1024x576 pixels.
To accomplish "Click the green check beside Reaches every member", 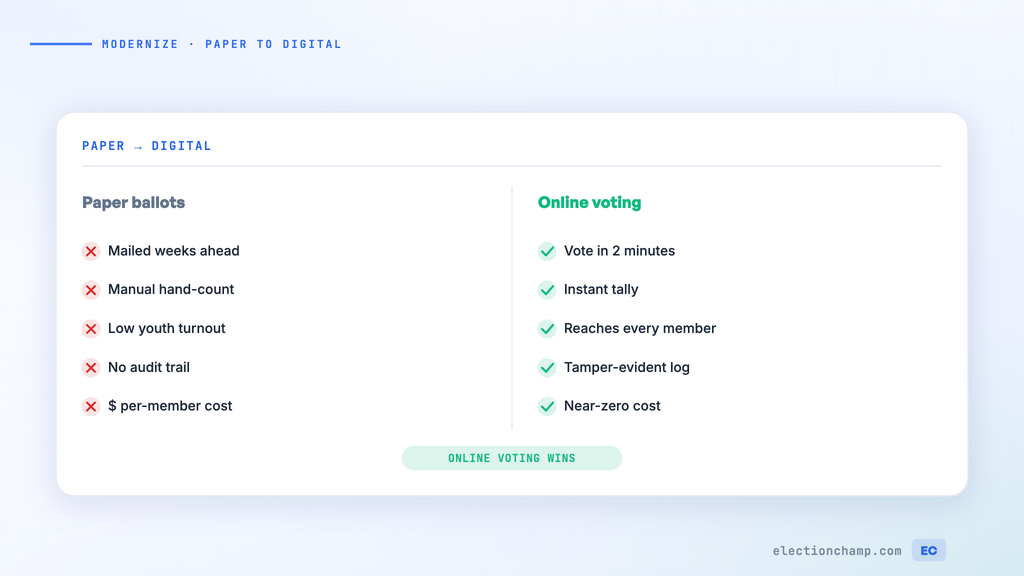I will (547, 328).
